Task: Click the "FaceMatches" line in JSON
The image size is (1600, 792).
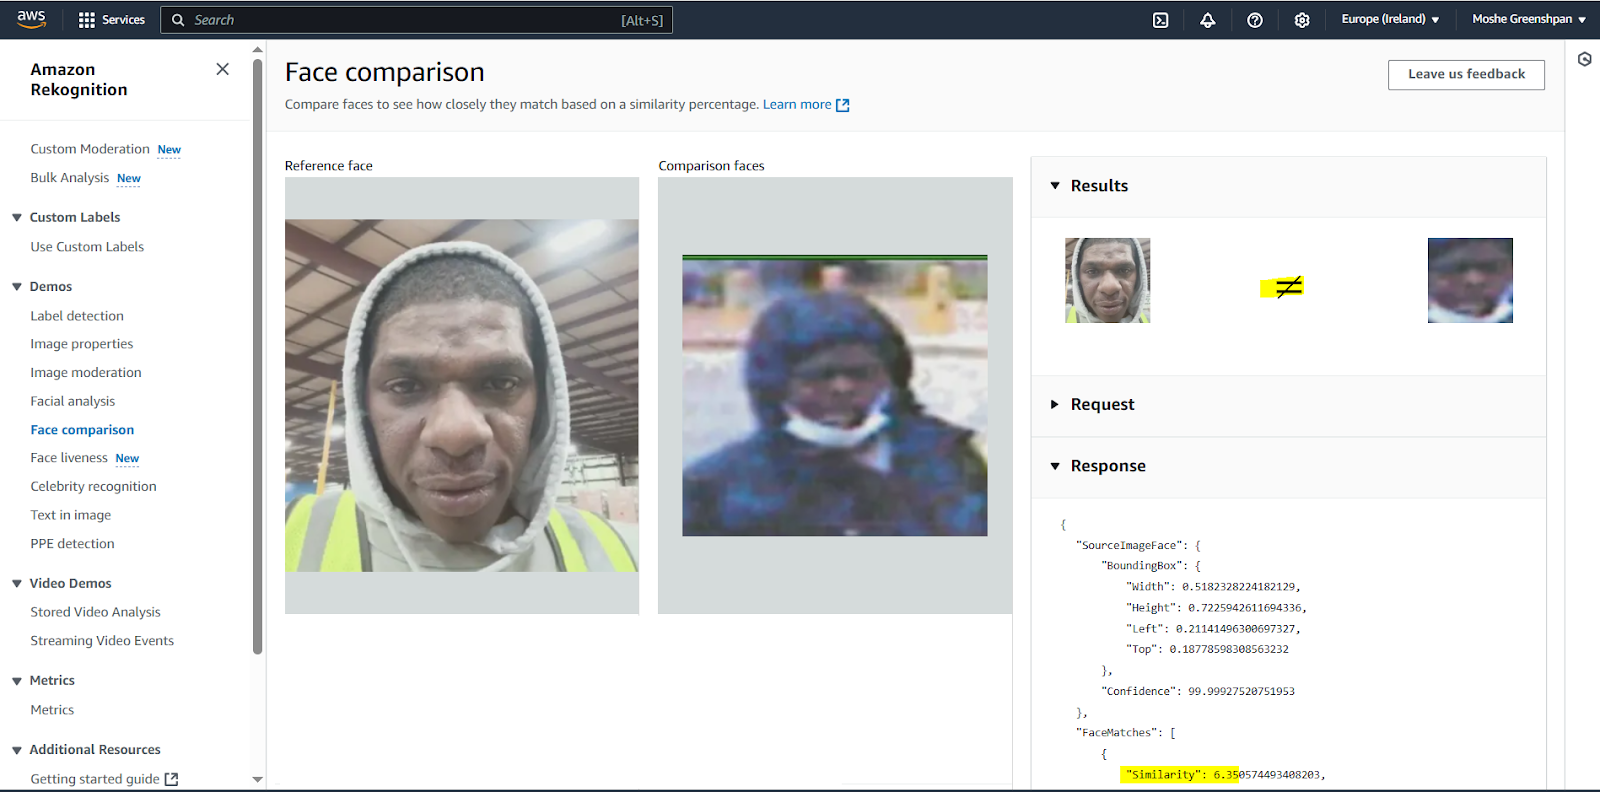Action: [x=1126, y=733]
